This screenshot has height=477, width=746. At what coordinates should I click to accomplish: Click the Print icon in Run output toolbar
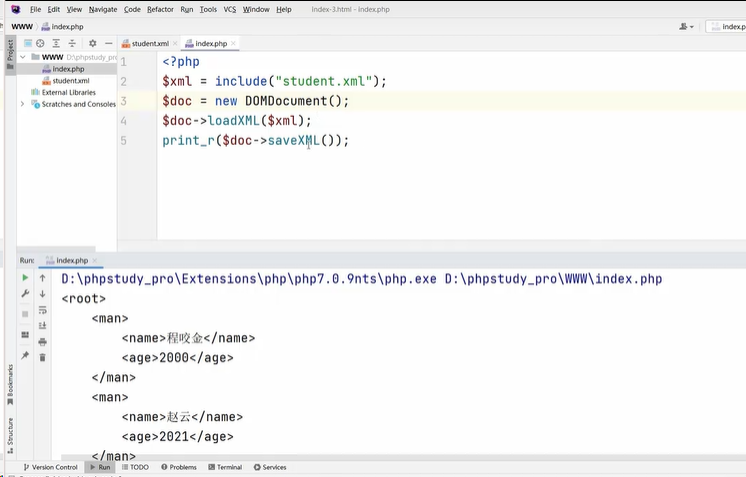click(x=42, y=341)
